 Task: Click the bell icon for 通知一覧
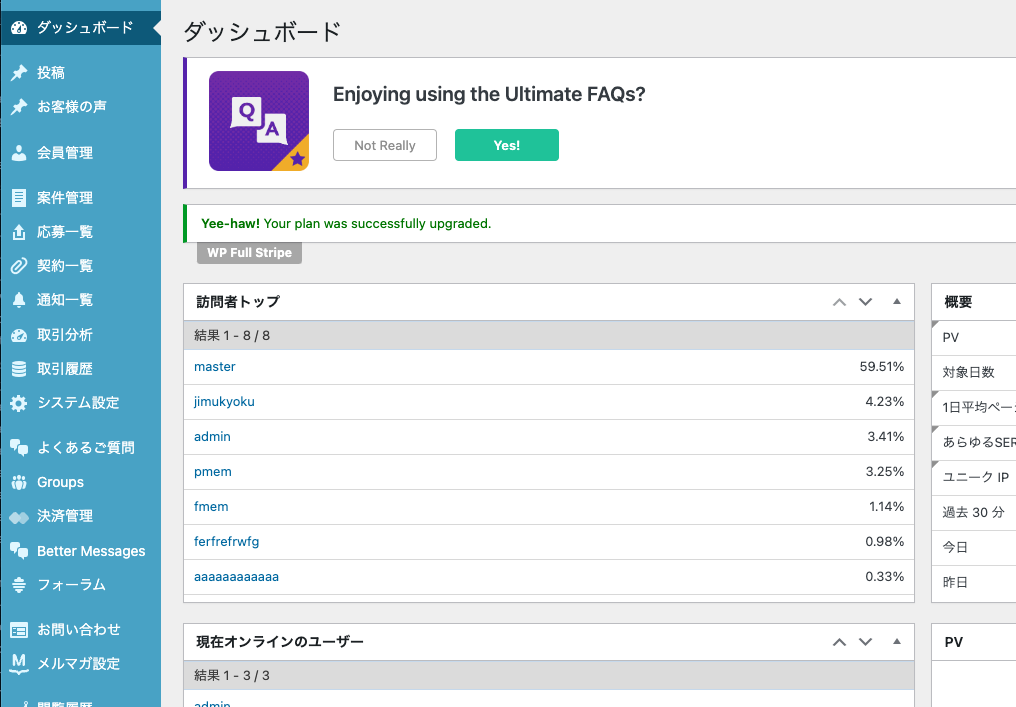click(x=19, y=300)
